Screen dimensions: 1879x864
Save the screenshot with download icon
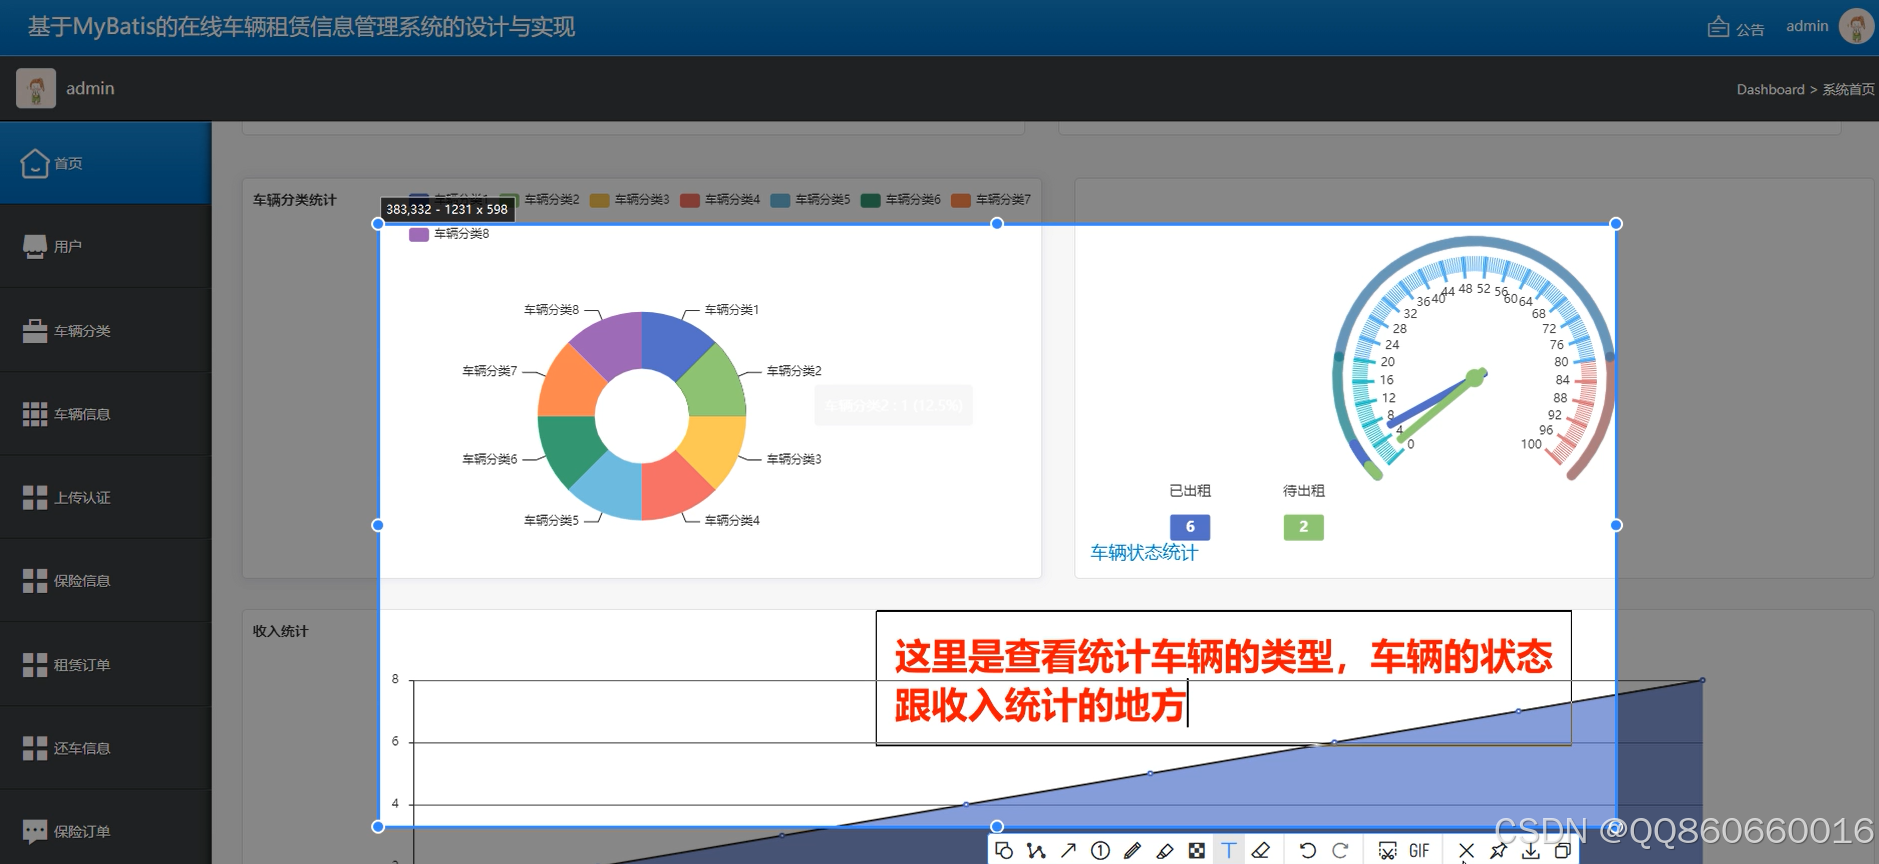point(1530,850)
